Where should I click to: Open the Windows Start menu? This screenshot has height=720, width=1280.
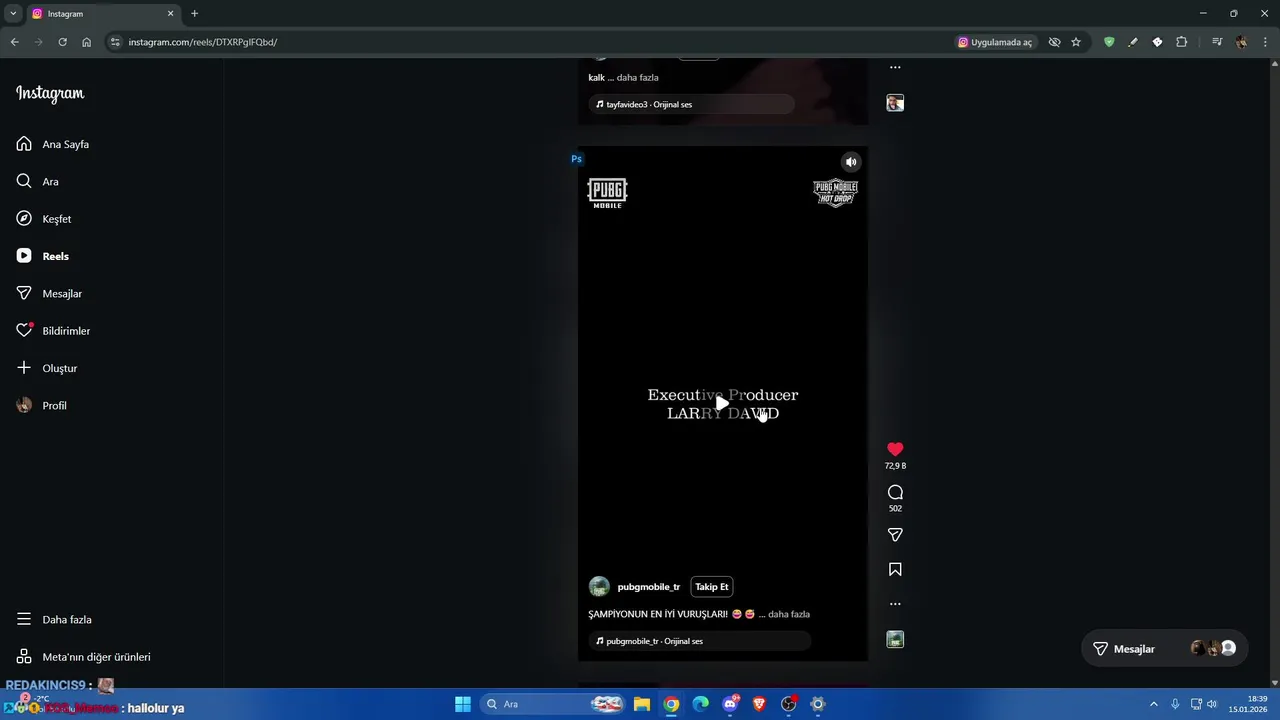[x=463, y=704]
